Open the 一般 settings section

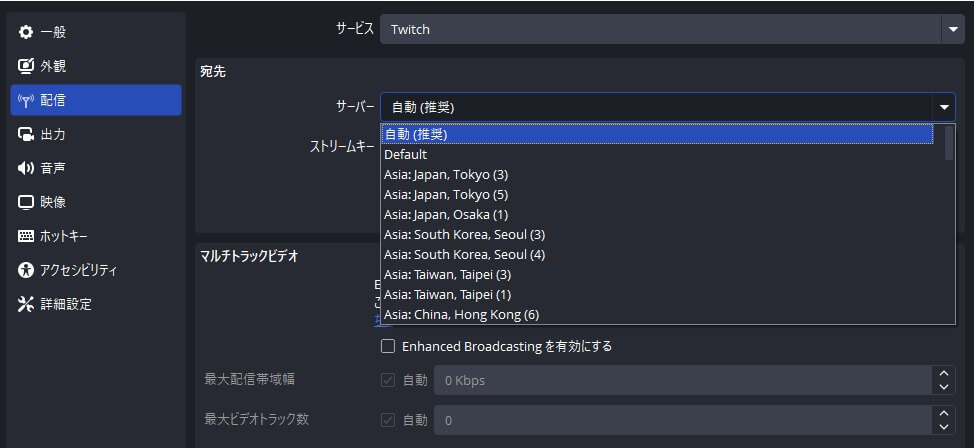coord(96,32)
